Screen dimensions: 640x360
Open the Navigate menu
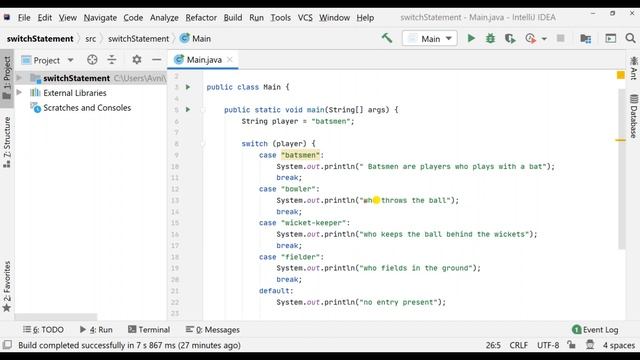100,18
